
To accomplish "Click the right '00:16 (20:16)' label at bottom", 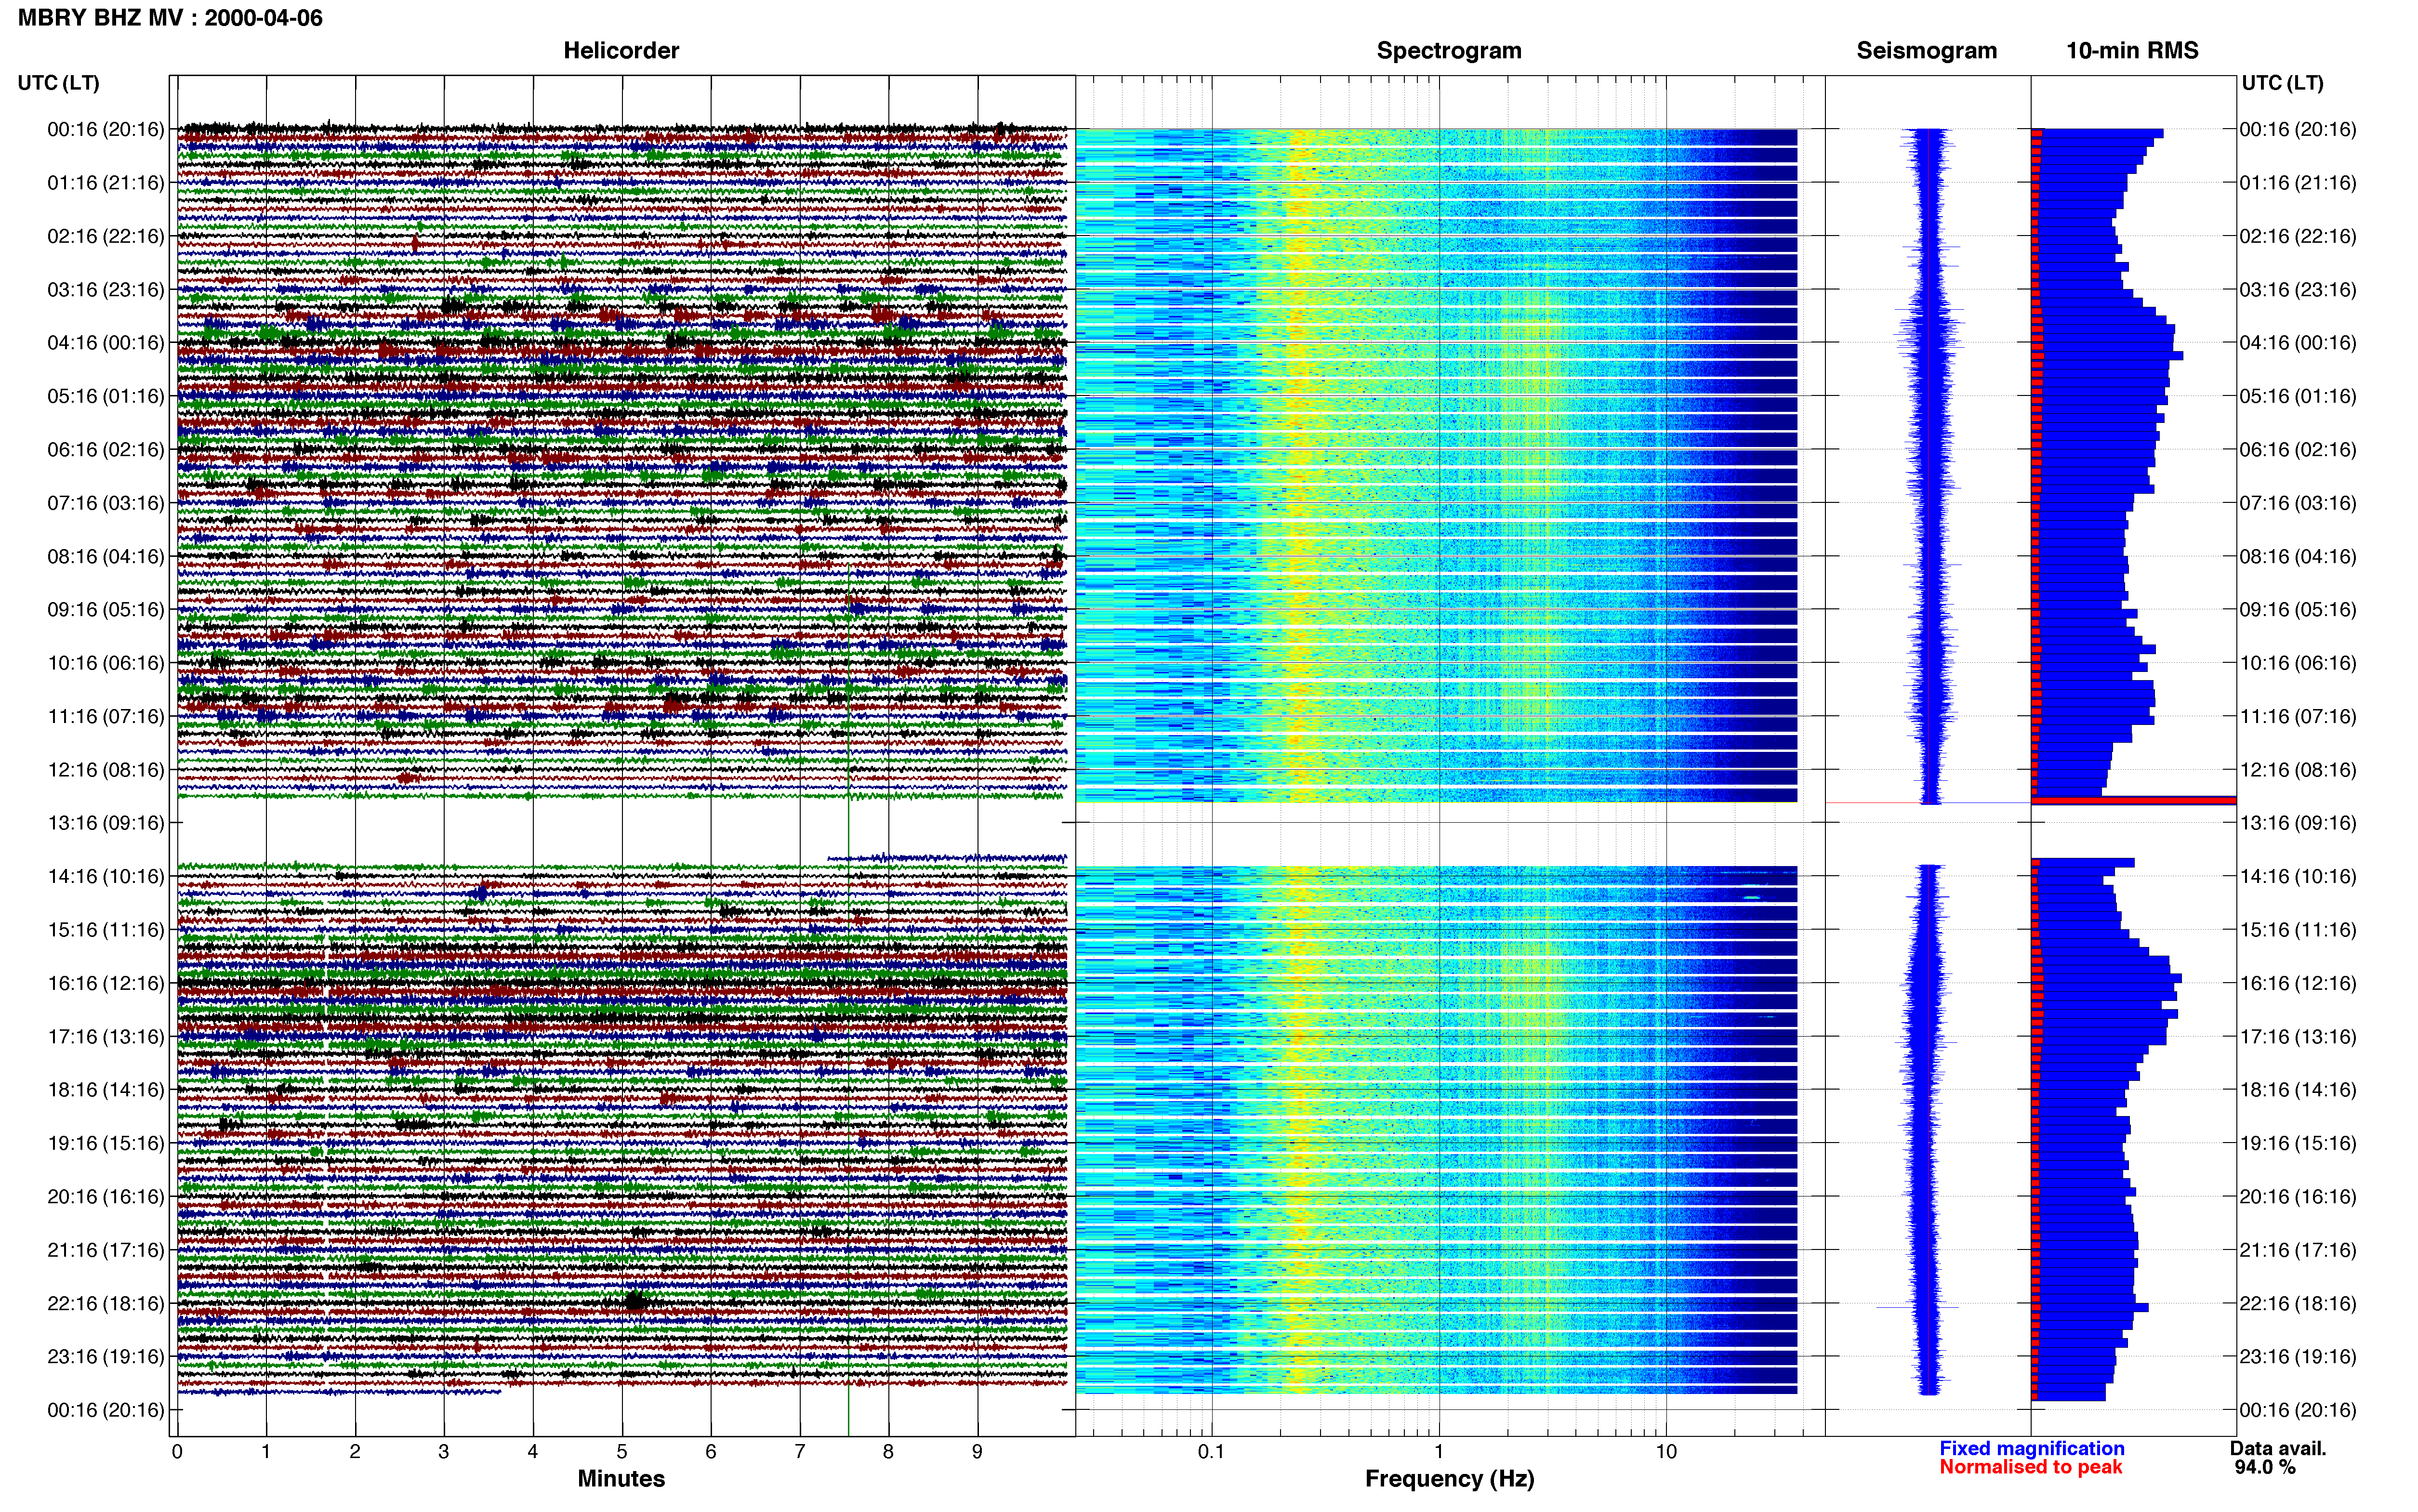I will (x=2298, y=1410).
